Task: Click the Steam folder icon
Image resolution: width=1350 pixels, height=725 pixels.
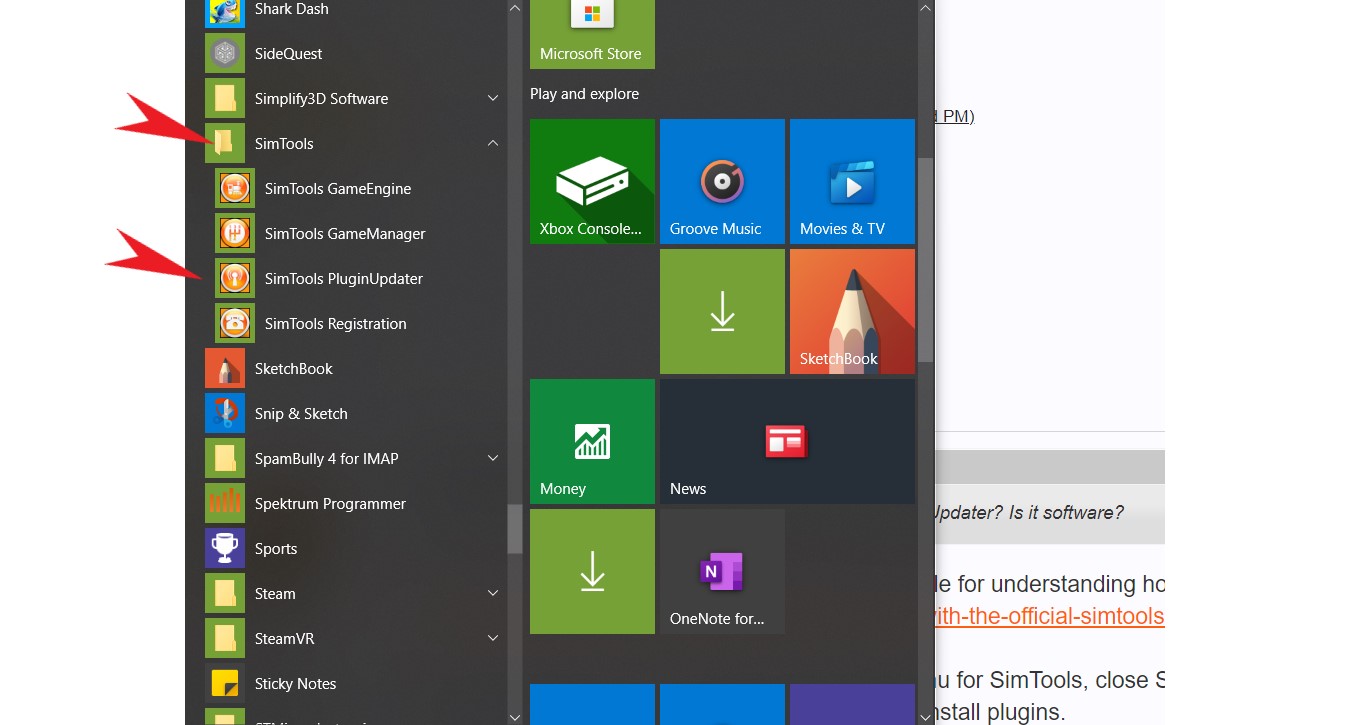Action: point(225,593)
